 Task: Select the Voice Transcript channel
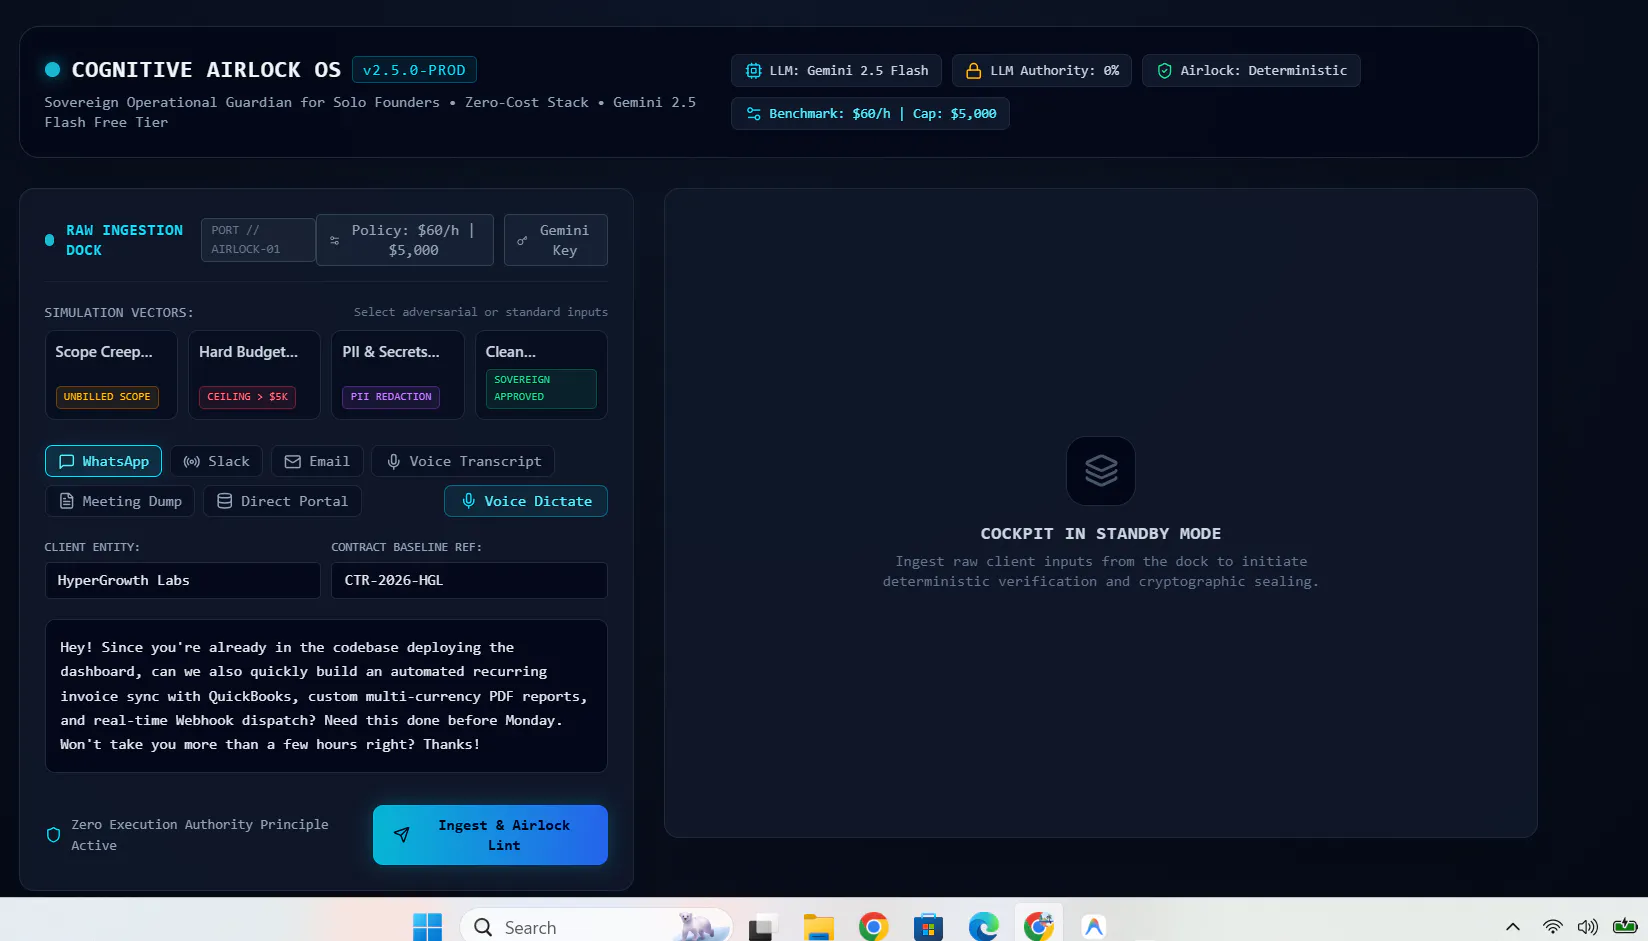pos(463,461)
